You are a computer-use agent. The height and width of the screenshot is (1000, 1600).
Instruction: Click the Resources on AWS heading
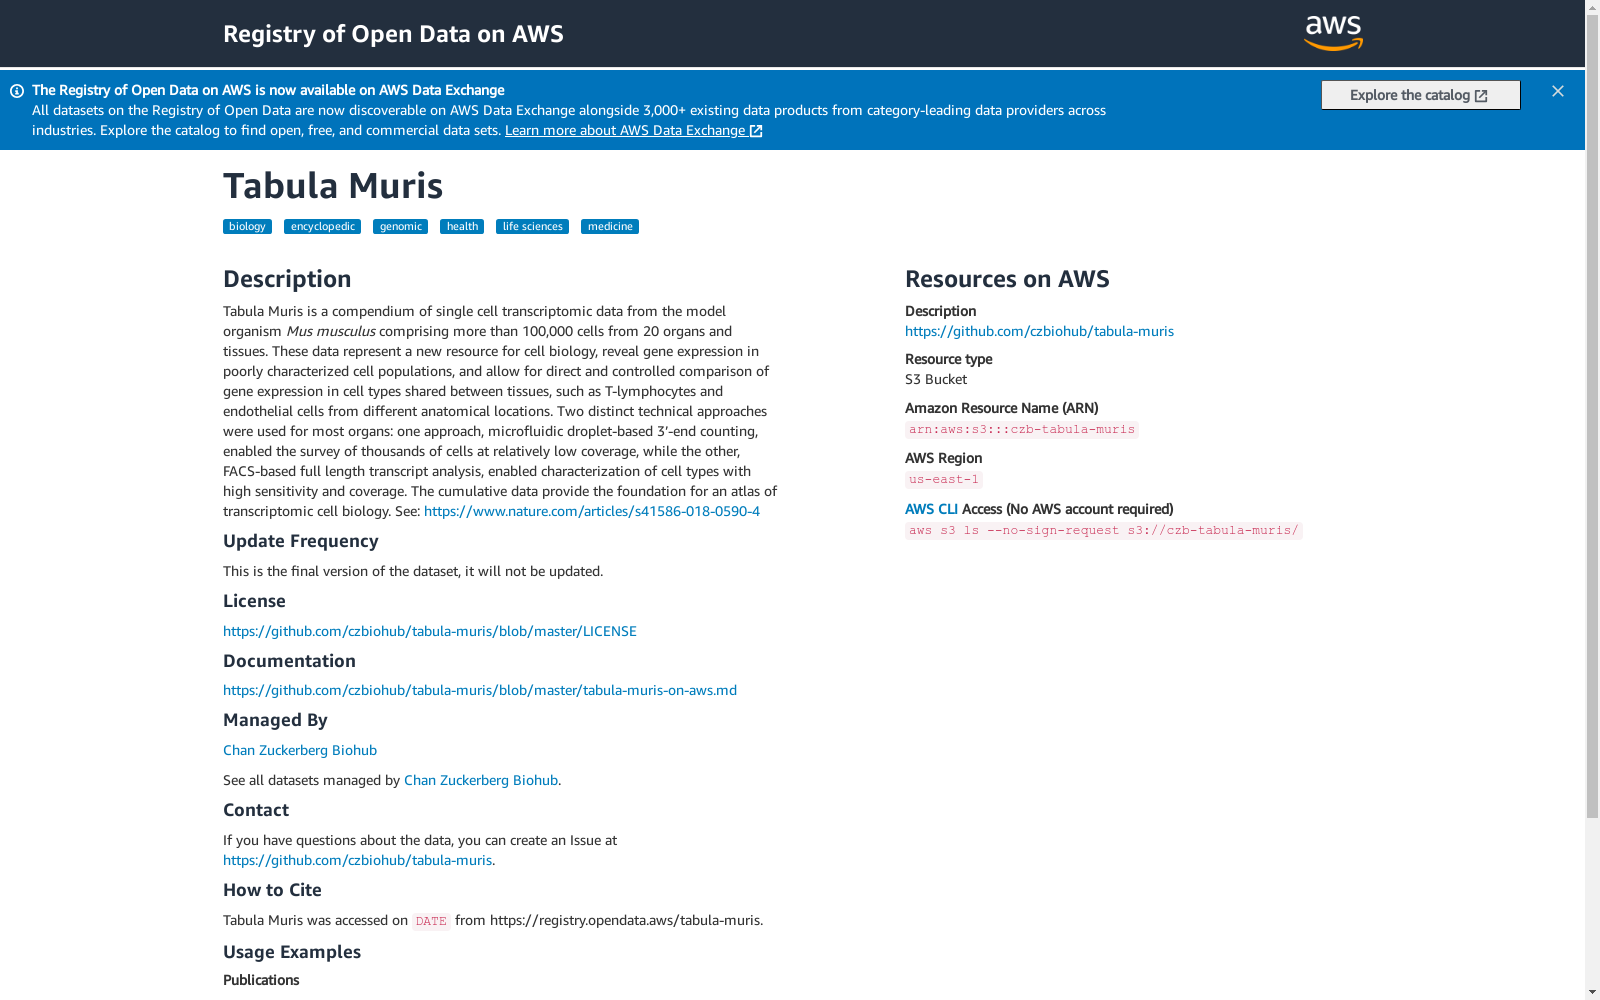click(x=1007, y=279)
